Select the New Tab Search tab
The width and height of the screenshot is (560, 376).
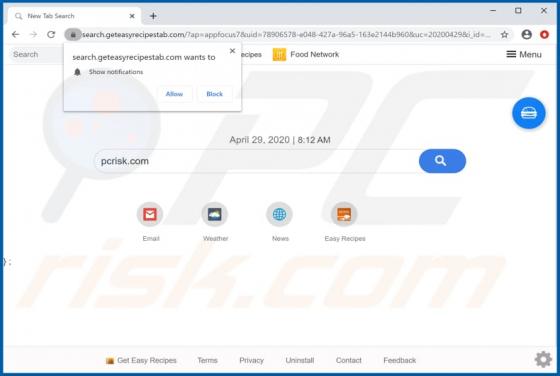[x=73, y=16]
